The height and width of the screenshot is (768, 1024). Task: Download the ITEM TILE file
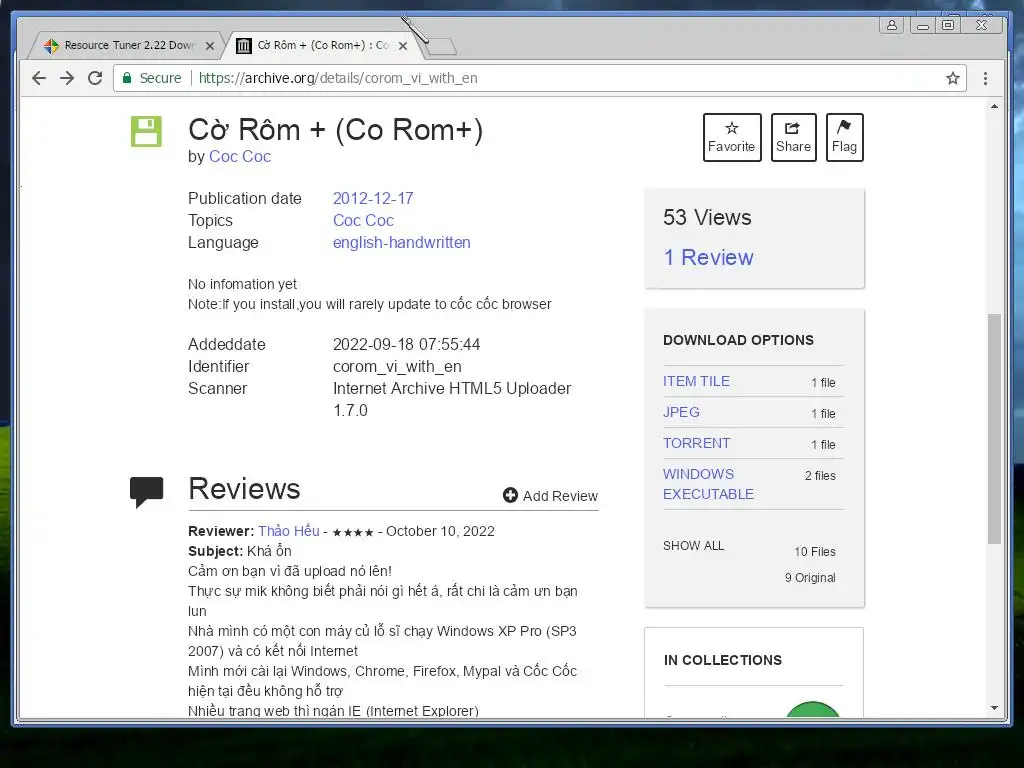pos(696,381)
